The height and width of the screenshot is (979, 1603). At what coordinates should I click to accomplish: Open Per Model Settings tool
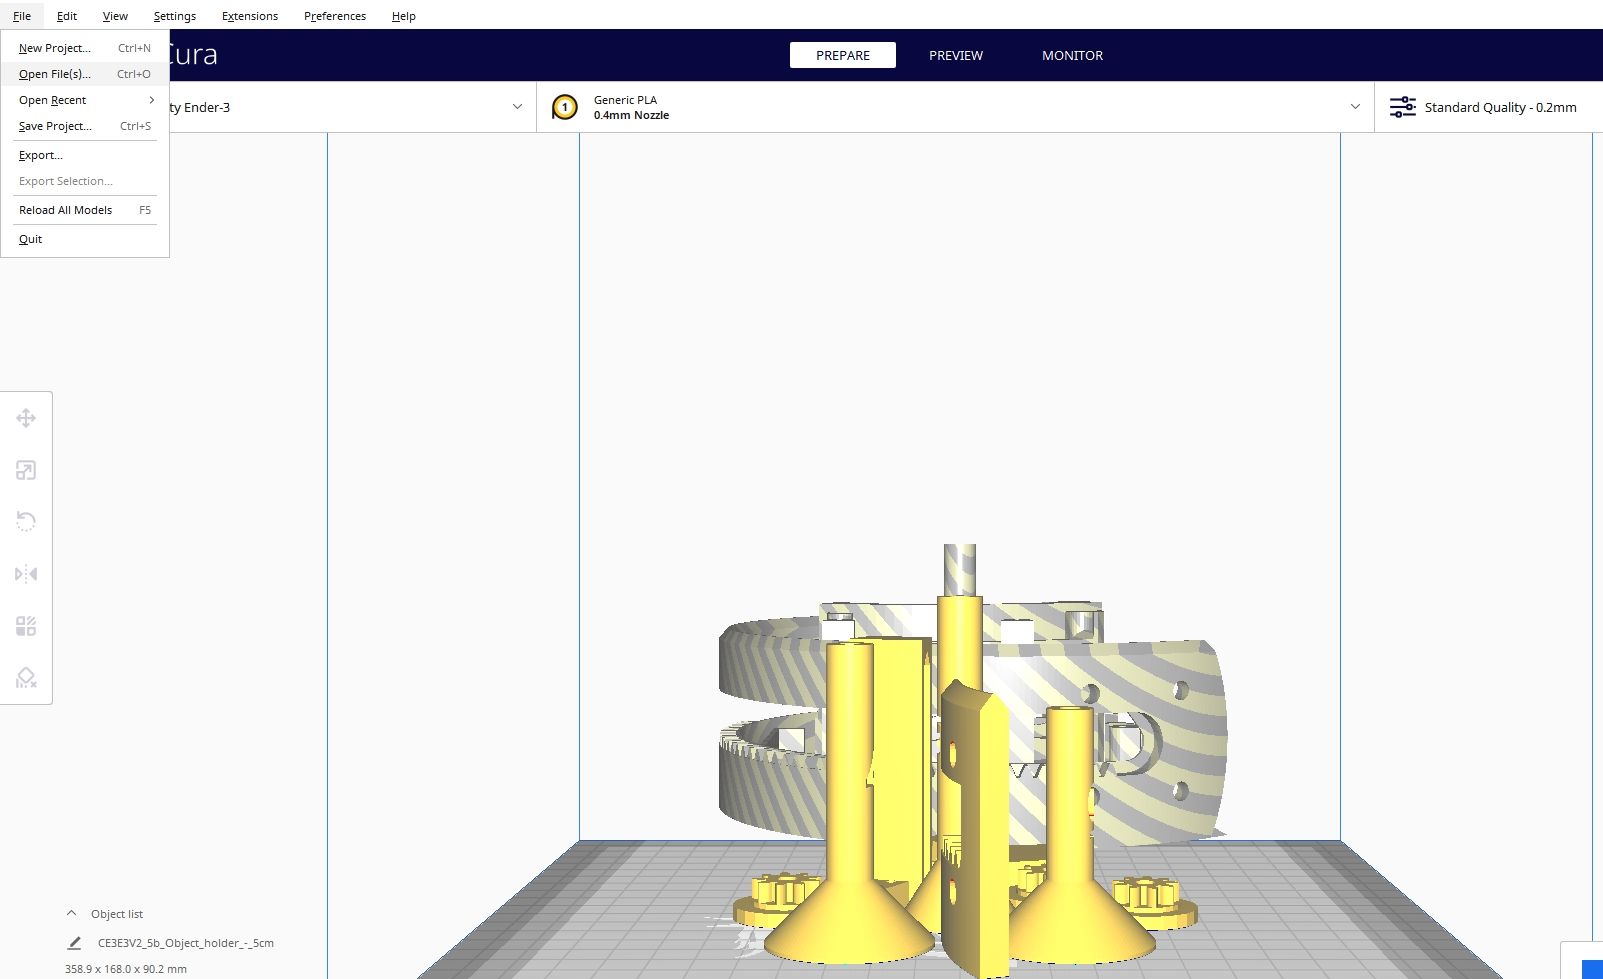pos(25,625)
